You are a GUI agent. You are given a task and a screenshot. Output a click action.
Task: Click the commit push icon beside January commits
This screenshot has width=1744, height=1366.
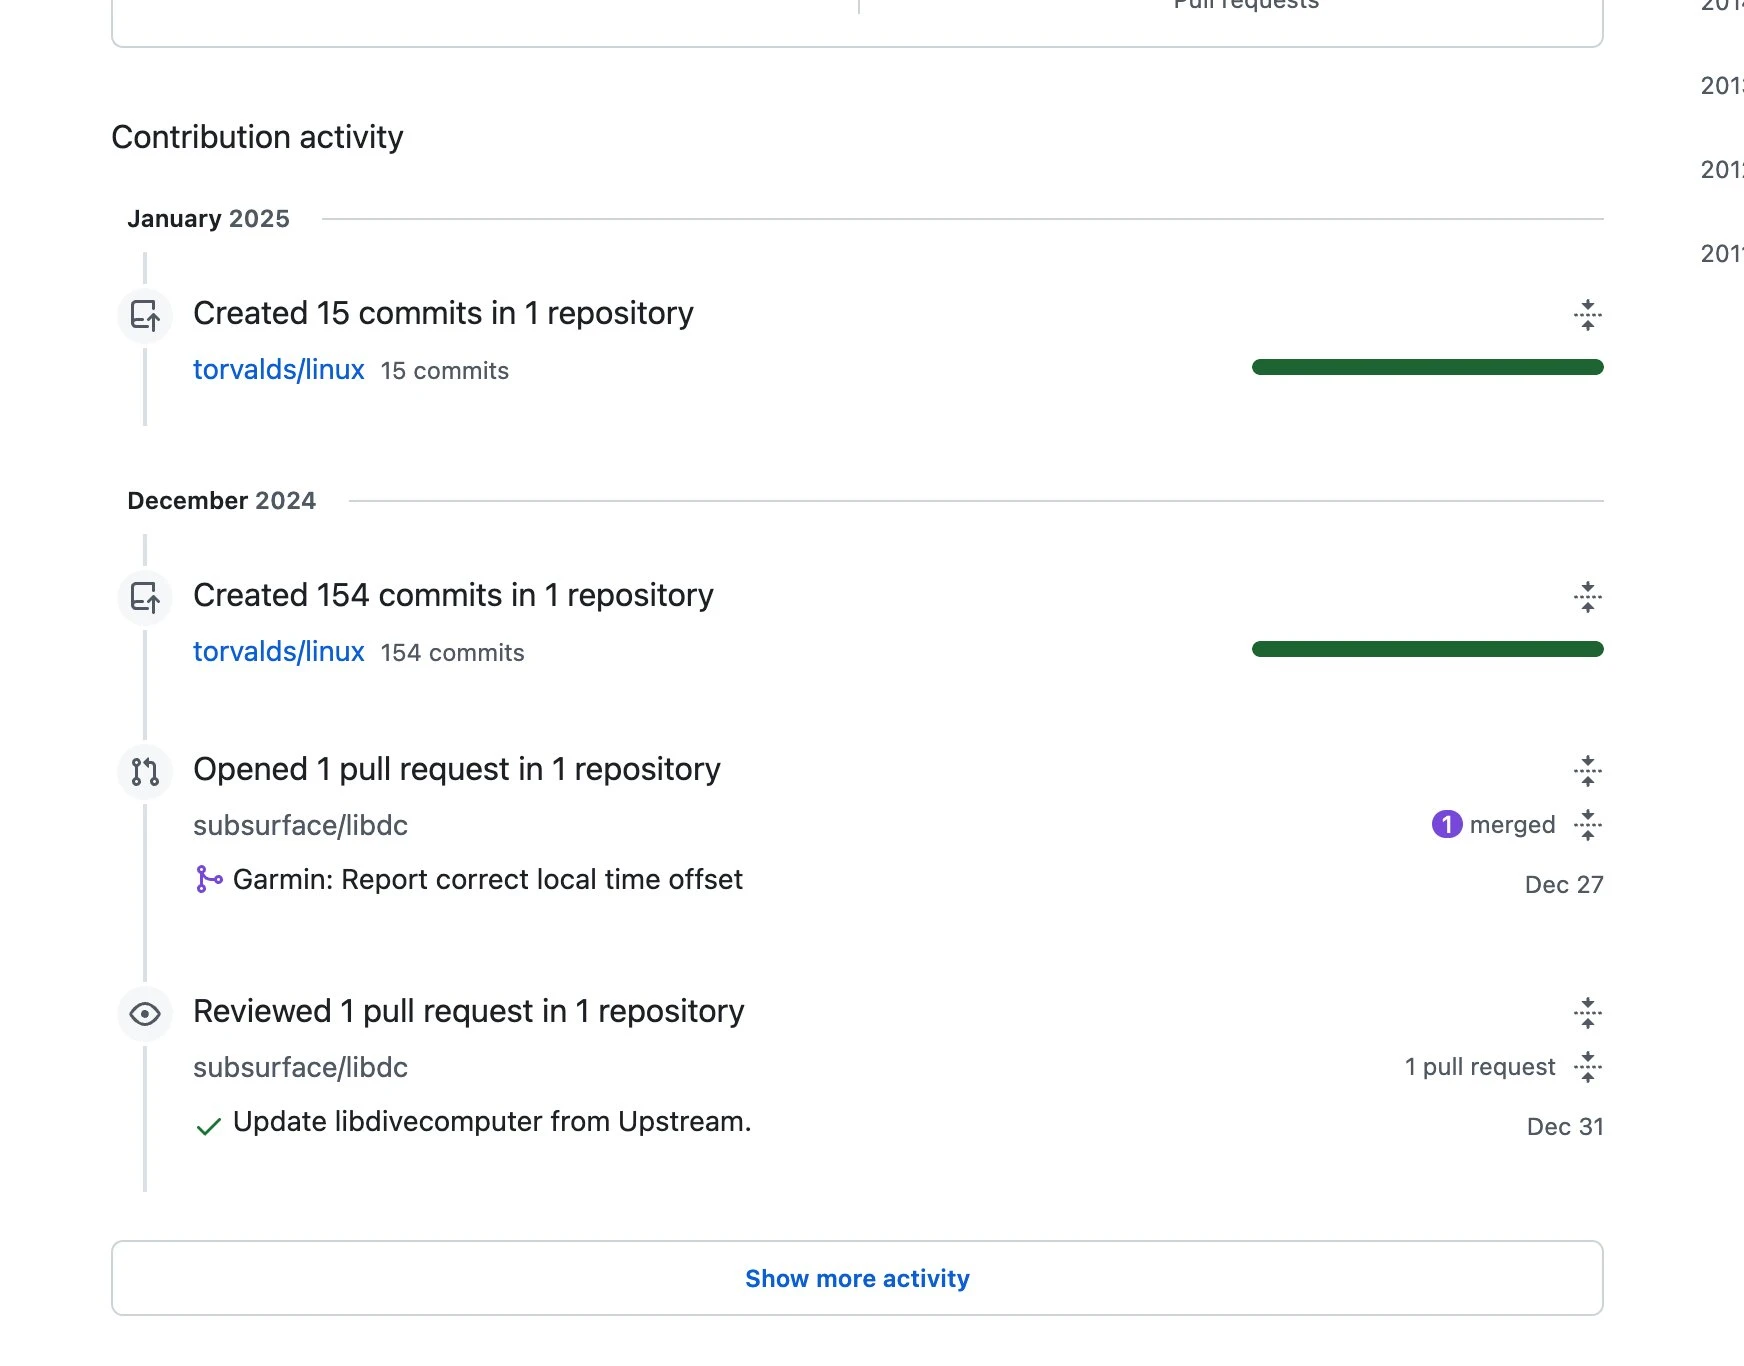pos(145,316)
